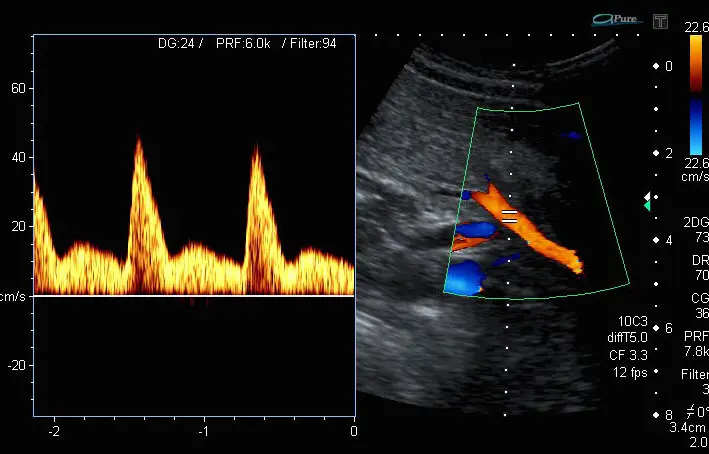
Task: Click the Filter:94 spectral value
Action: tap(313, 43)
